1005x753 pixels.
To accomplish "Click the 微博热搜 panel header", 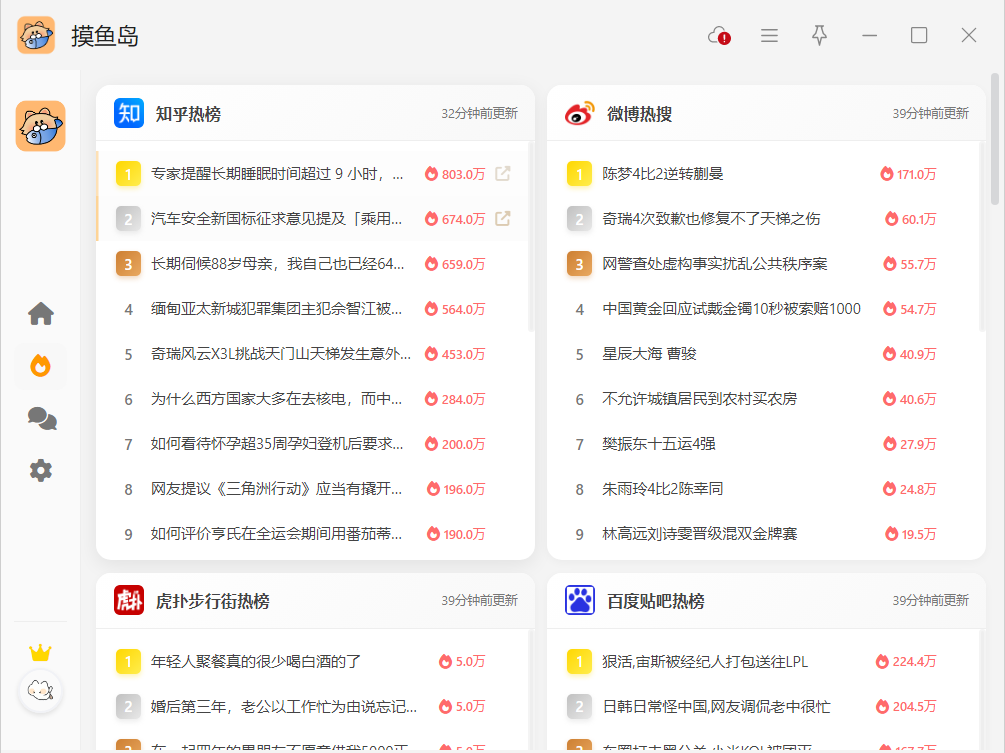I will tap(640, 114).
